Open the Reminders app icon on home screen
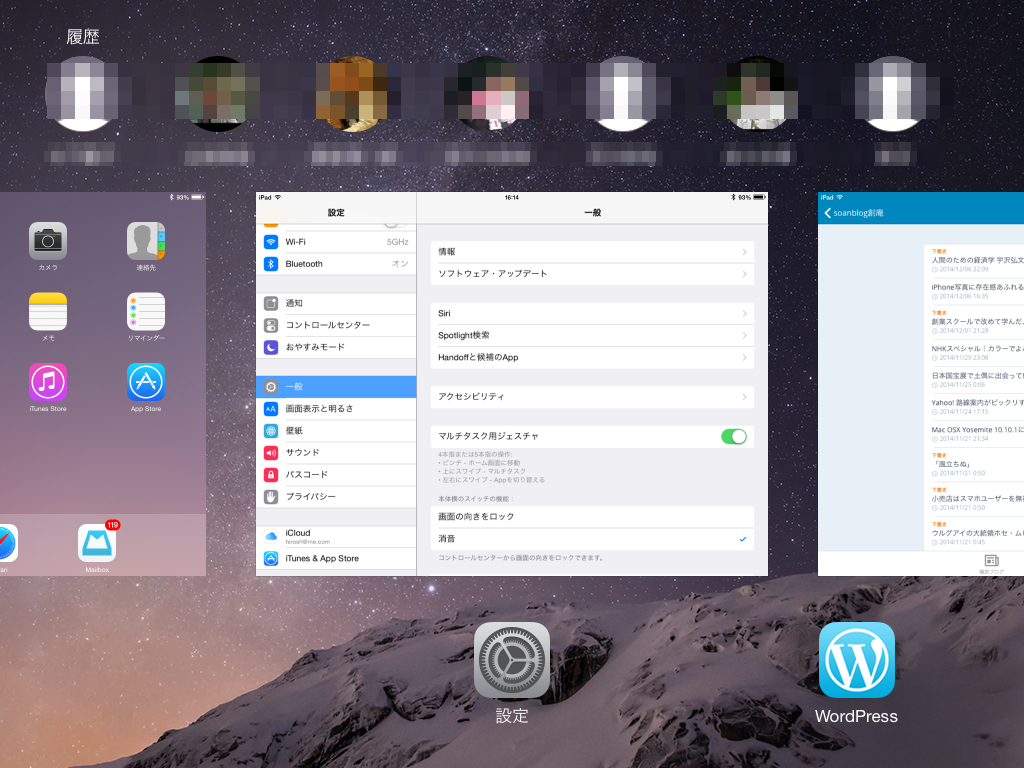The height and width of the screenshot is (768, 1024). point(146,312)
